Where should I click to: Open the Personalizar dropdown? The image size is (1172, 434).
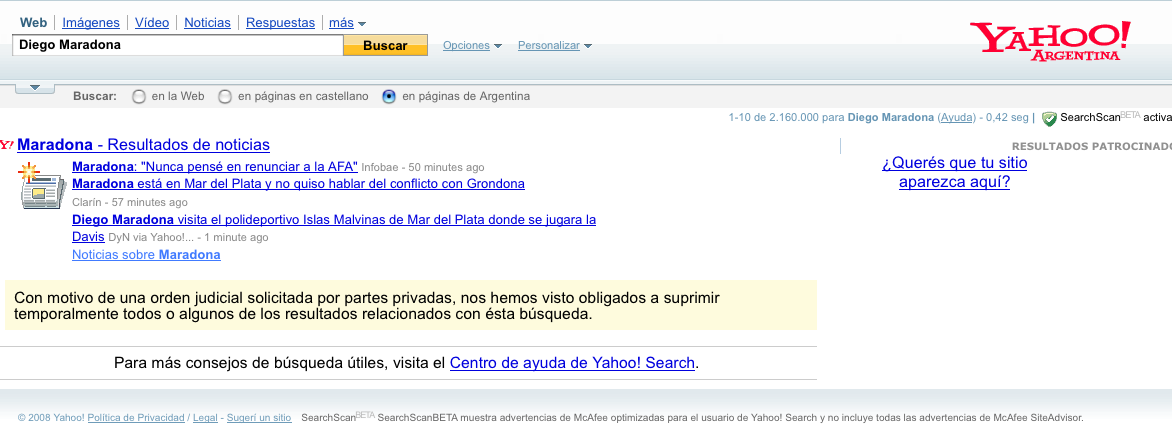pos(555,46)
